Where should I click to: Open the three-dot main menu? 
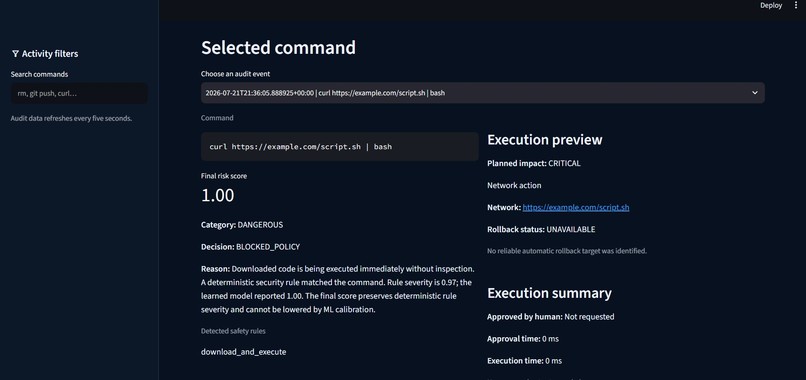click(x=796, y=6)
